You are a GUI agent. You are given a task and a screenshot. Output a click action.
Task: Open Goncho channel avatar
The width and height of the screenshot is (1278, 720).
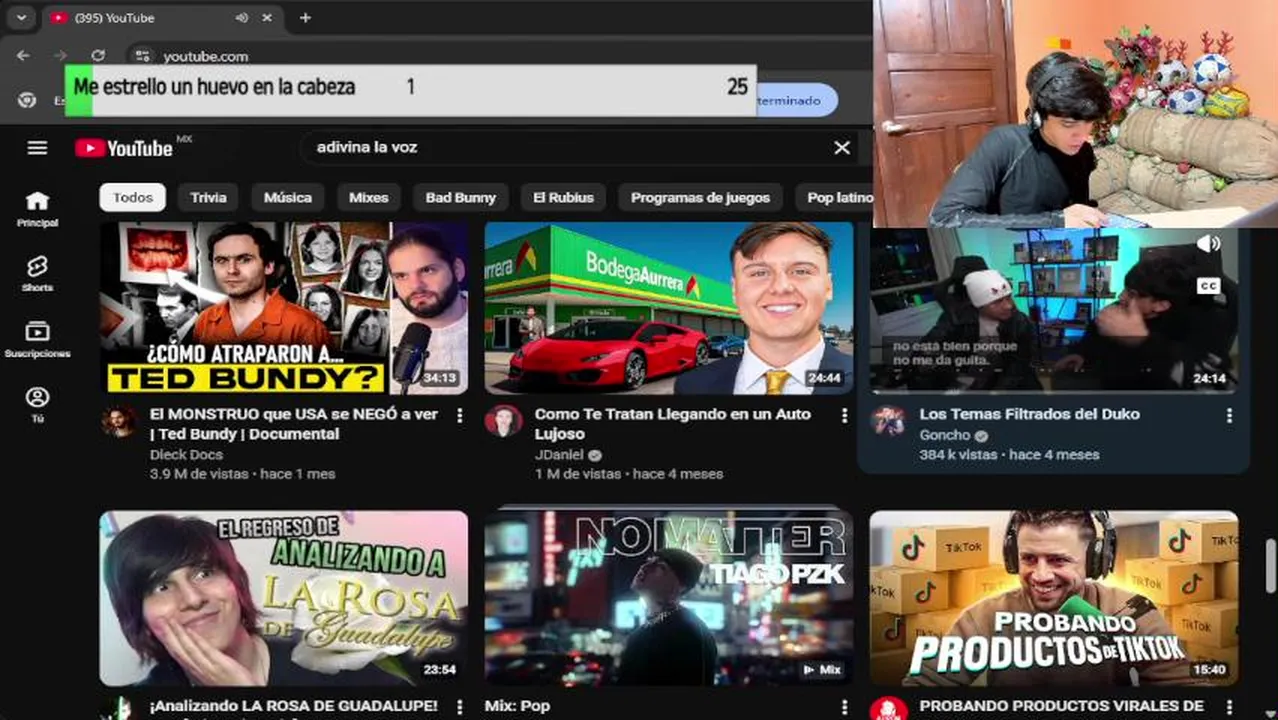[888, 421]
